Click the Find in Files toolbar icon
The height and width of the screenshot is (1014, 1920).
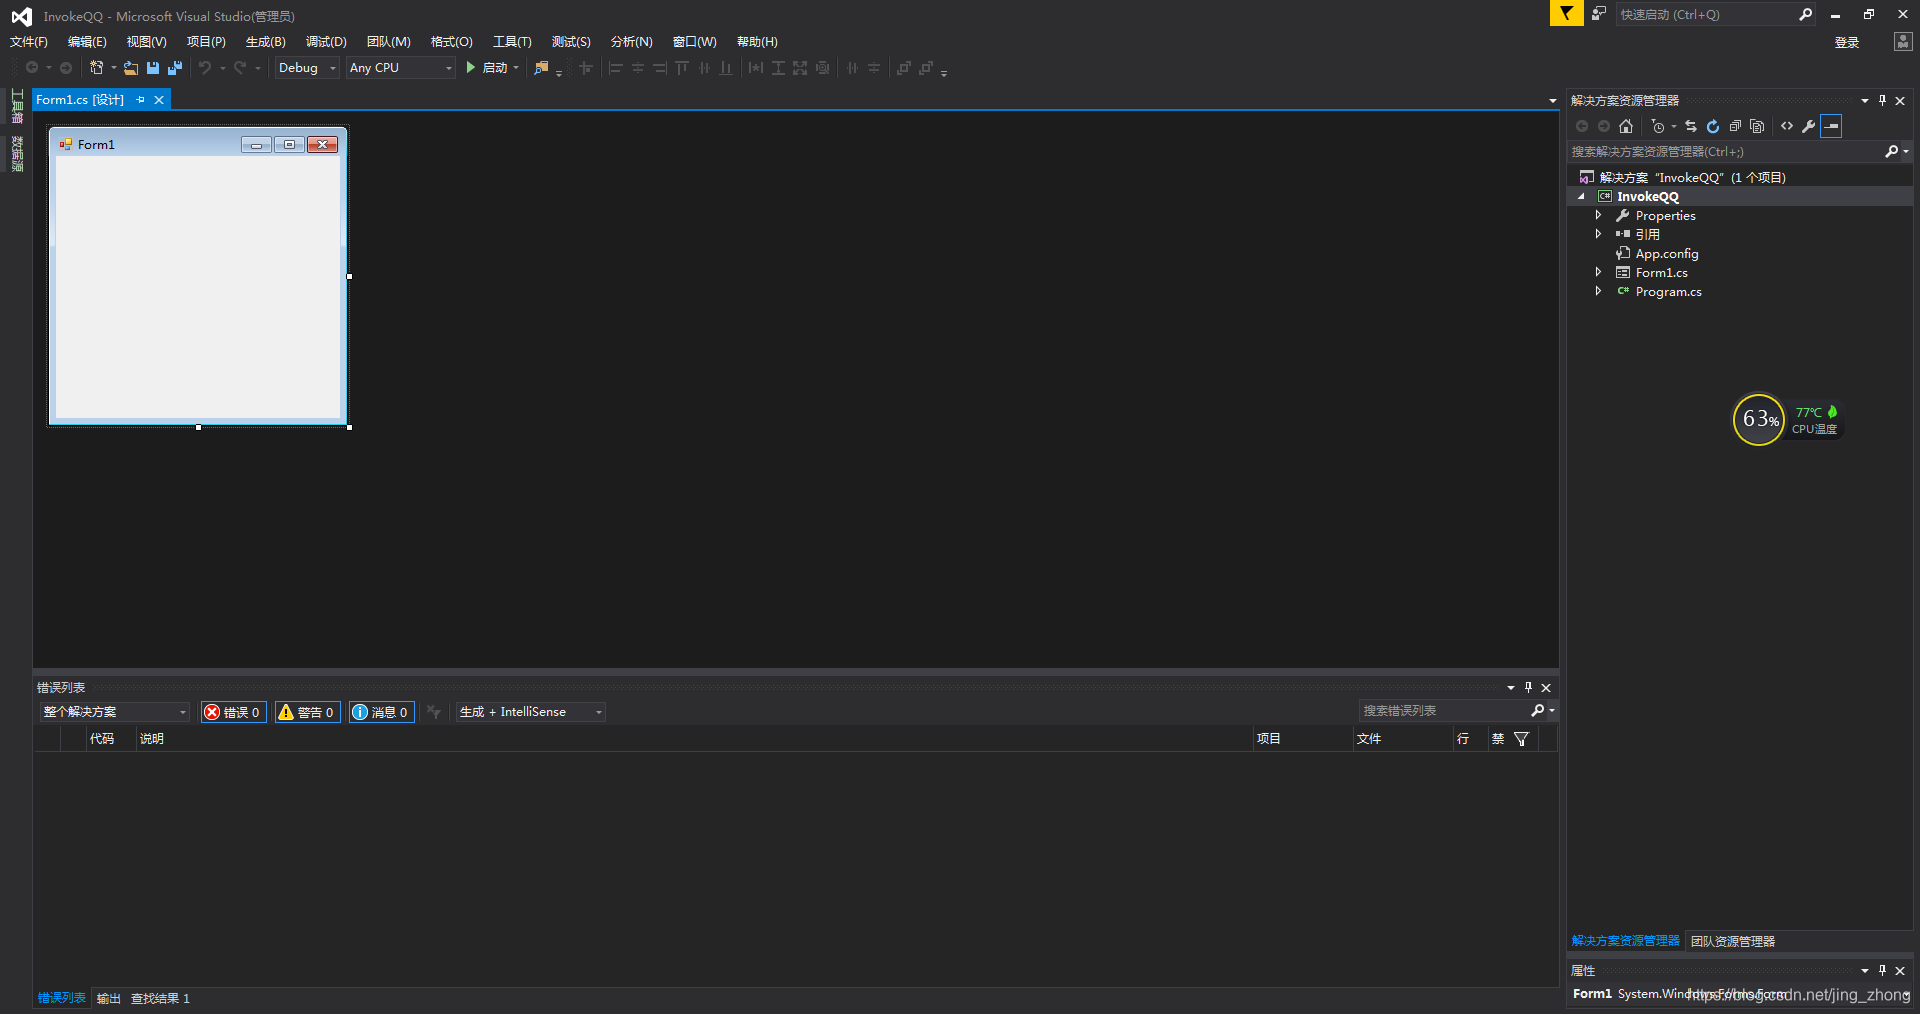point(541,68)
